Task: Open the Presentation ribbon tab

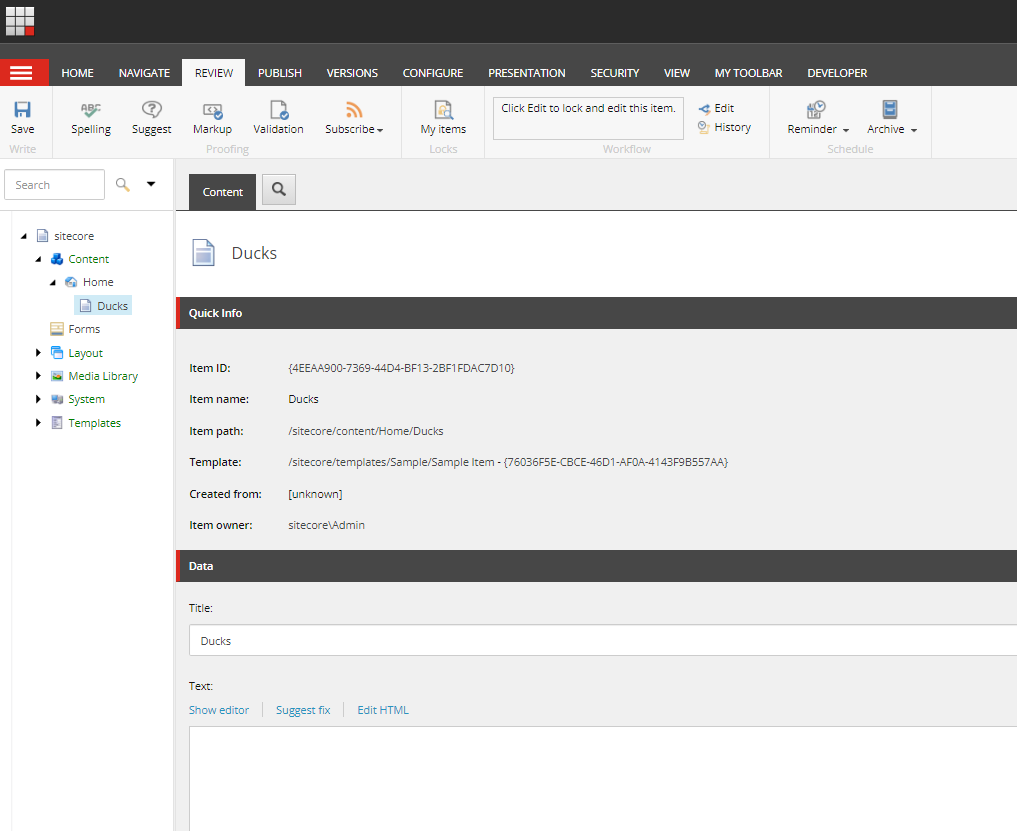Action: [526, 73]
